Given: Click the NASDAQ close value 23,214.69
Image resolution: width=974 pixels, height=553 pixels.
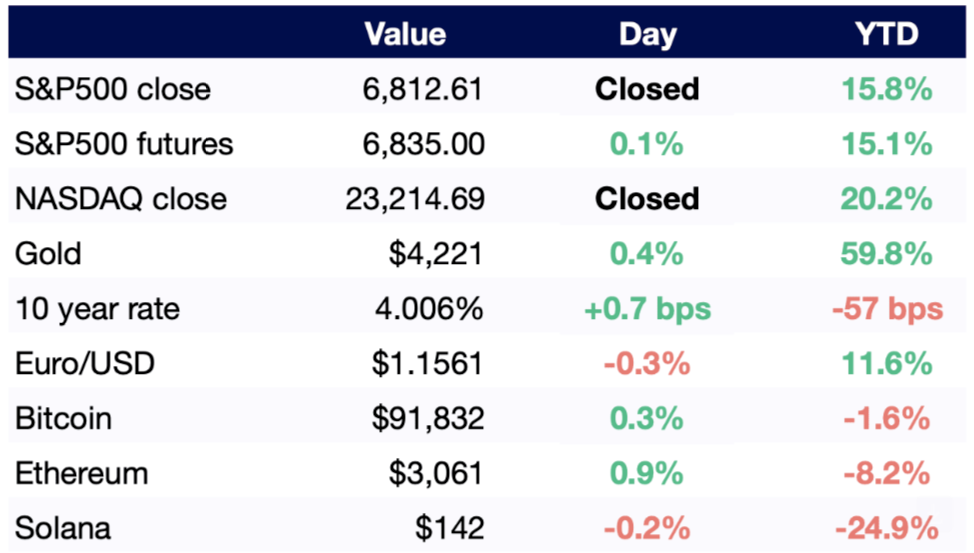Looking at the screenshot, I should 413,198.
